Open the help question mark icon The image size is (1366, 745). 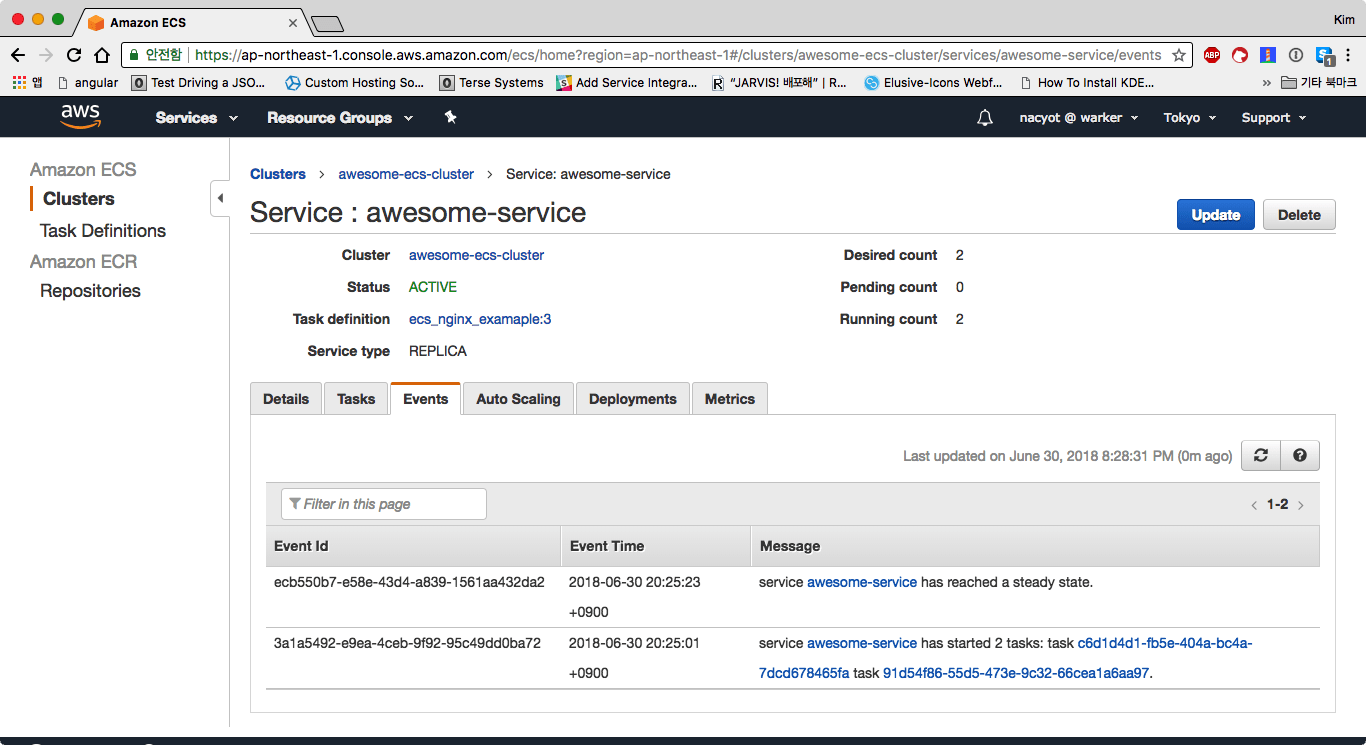click(1300, 456)
